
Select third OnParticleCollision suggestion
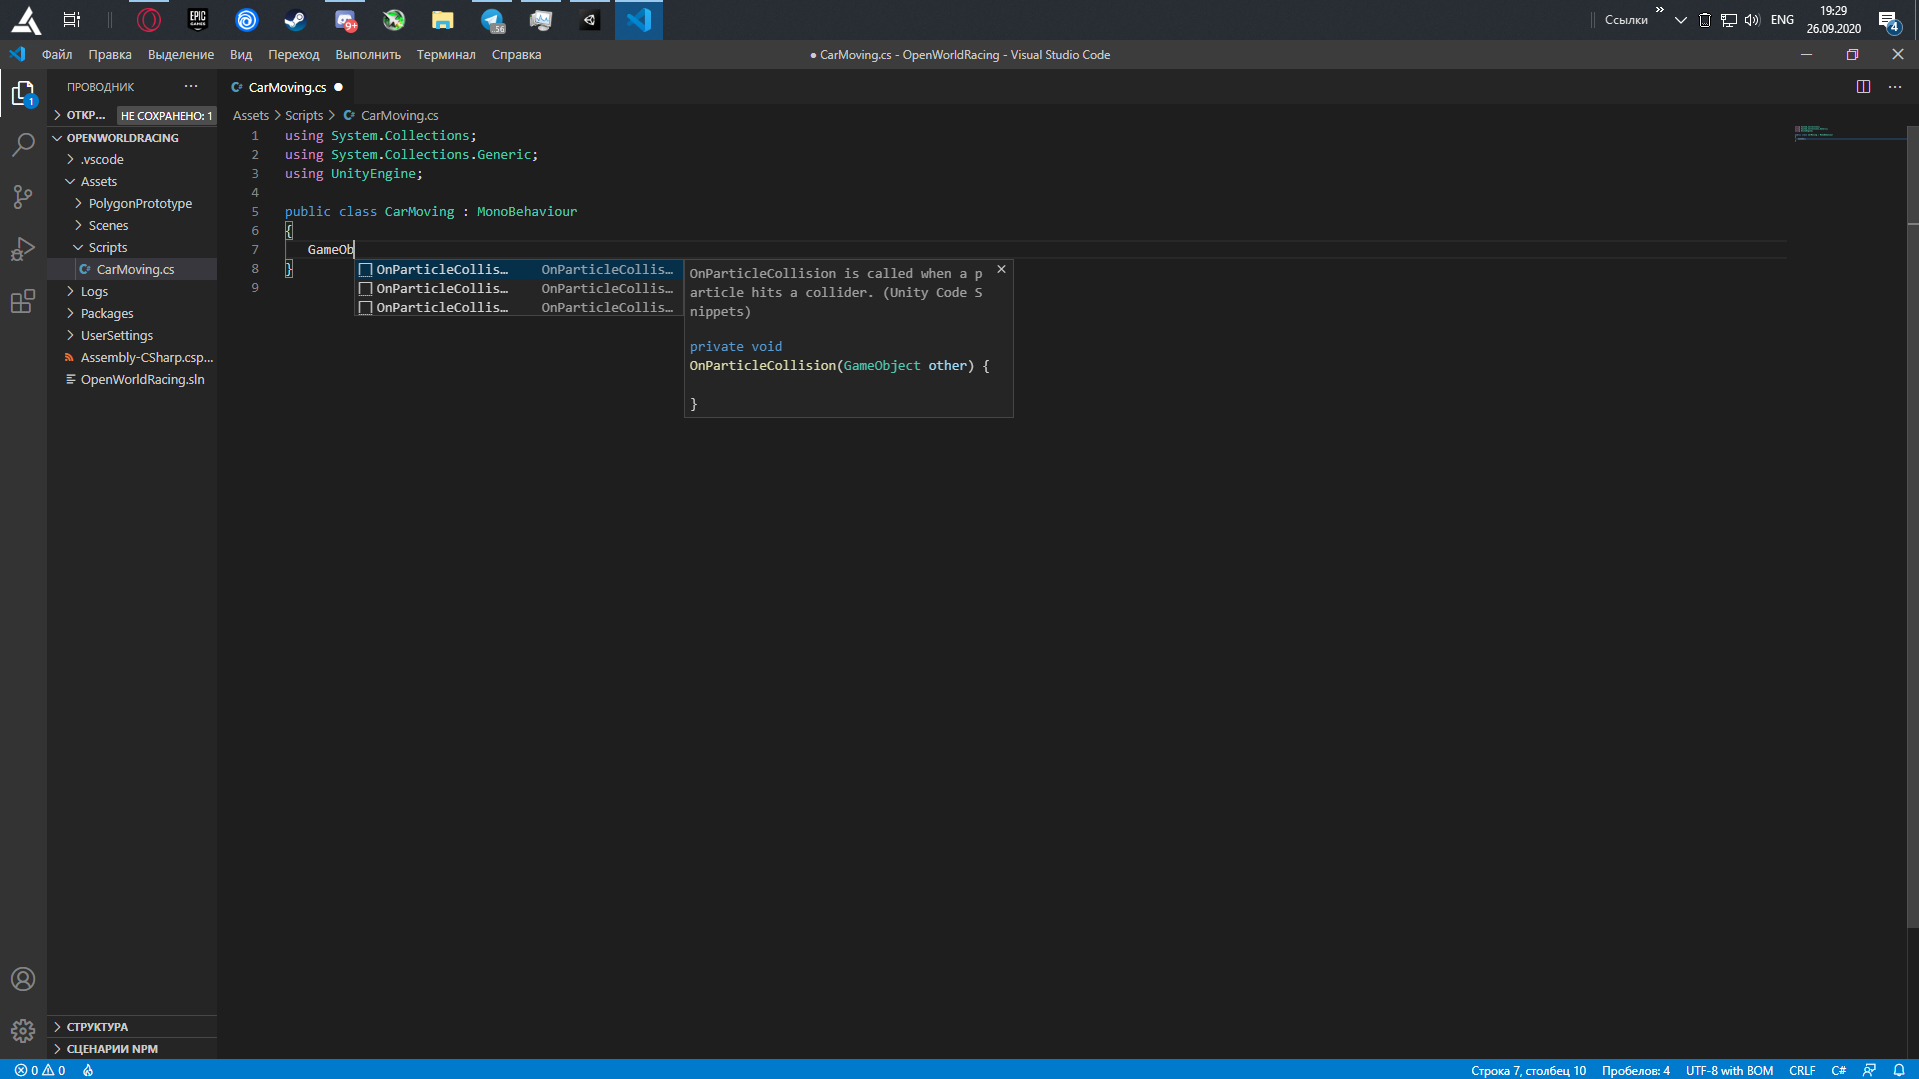point(519,308)
